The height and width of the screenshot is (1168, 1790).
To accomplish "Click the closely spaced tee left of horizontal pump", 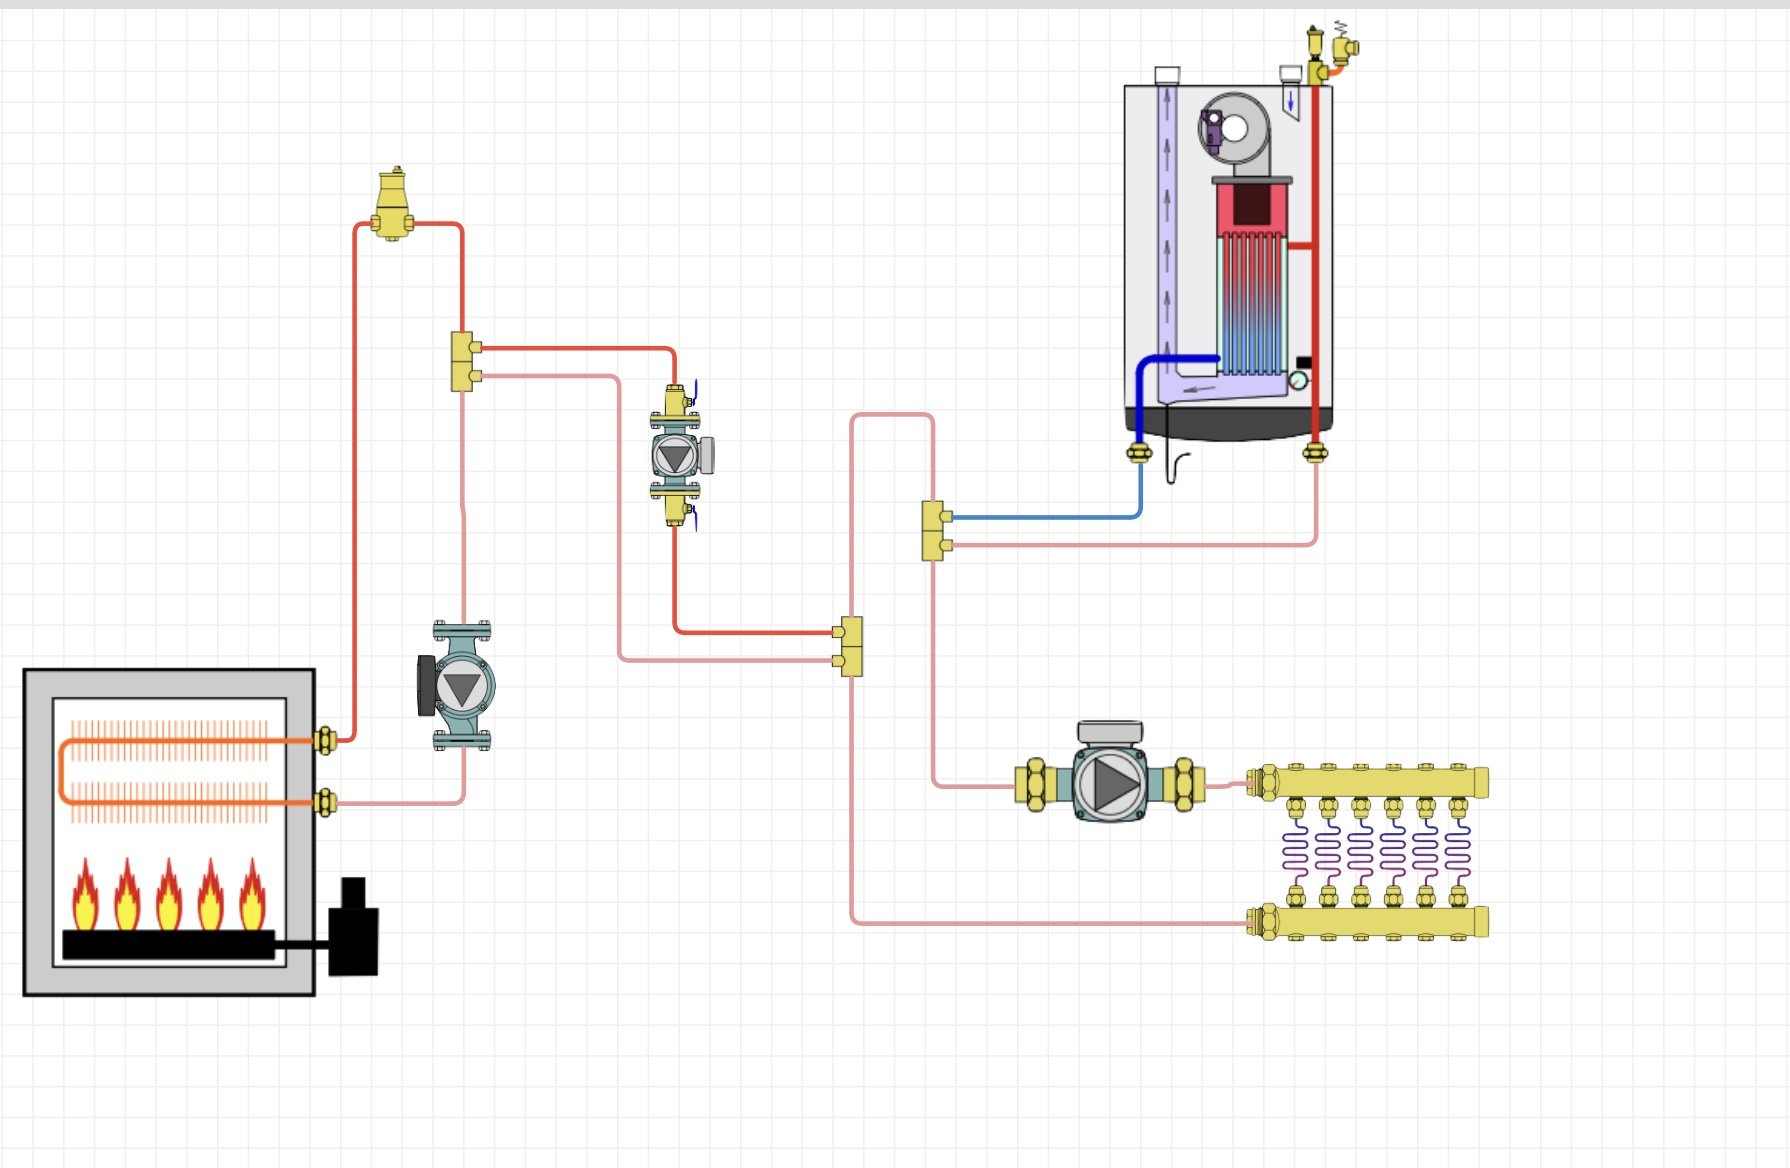I will (849, 646).
